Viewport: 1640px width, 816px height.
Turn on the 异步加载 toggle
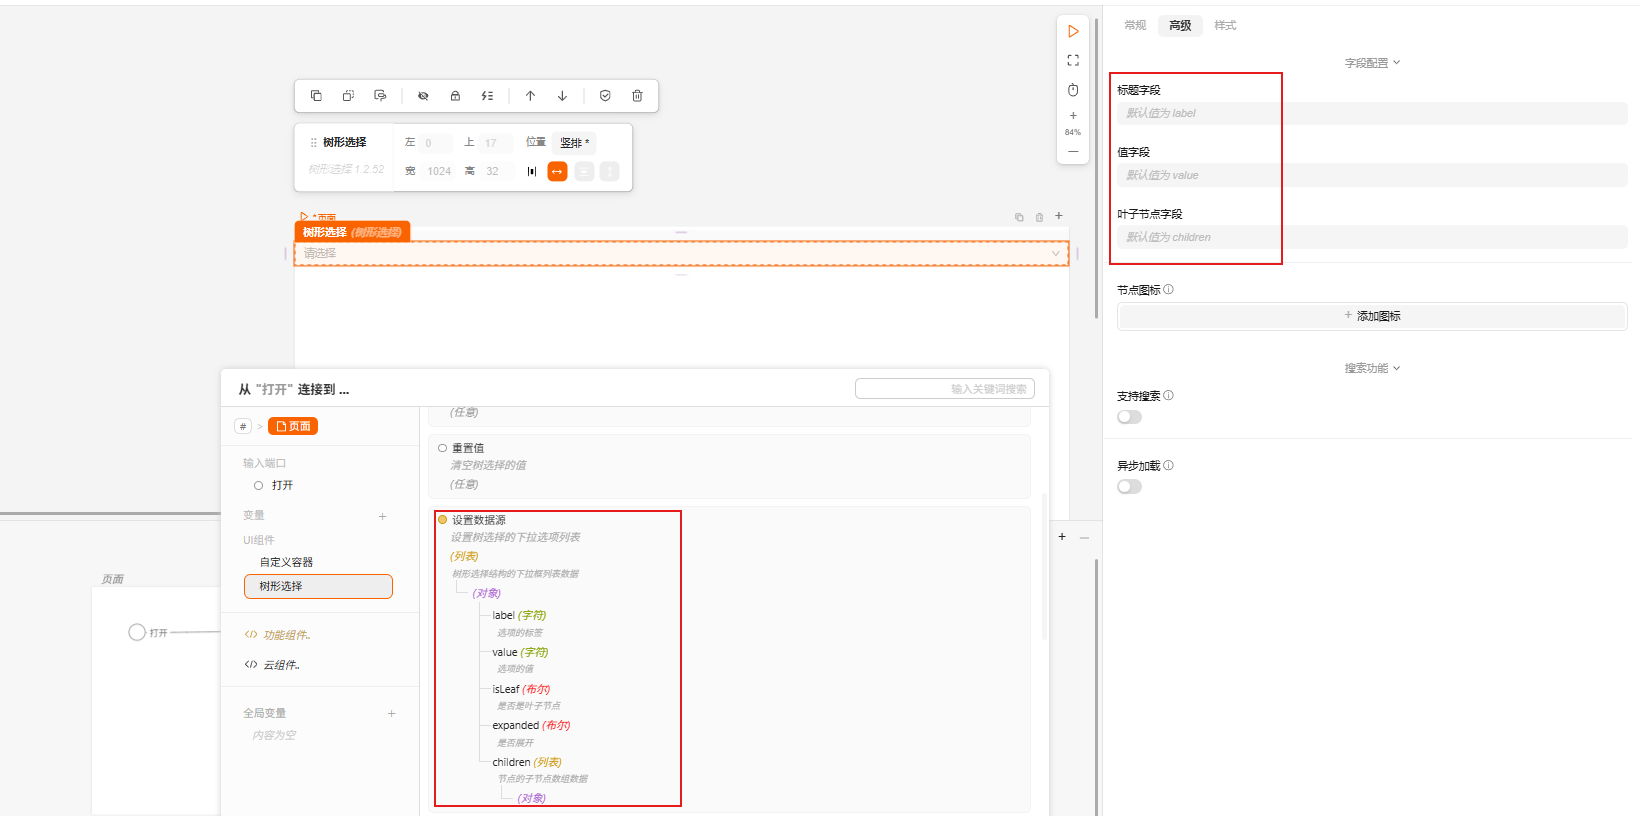click(1129, 487)
